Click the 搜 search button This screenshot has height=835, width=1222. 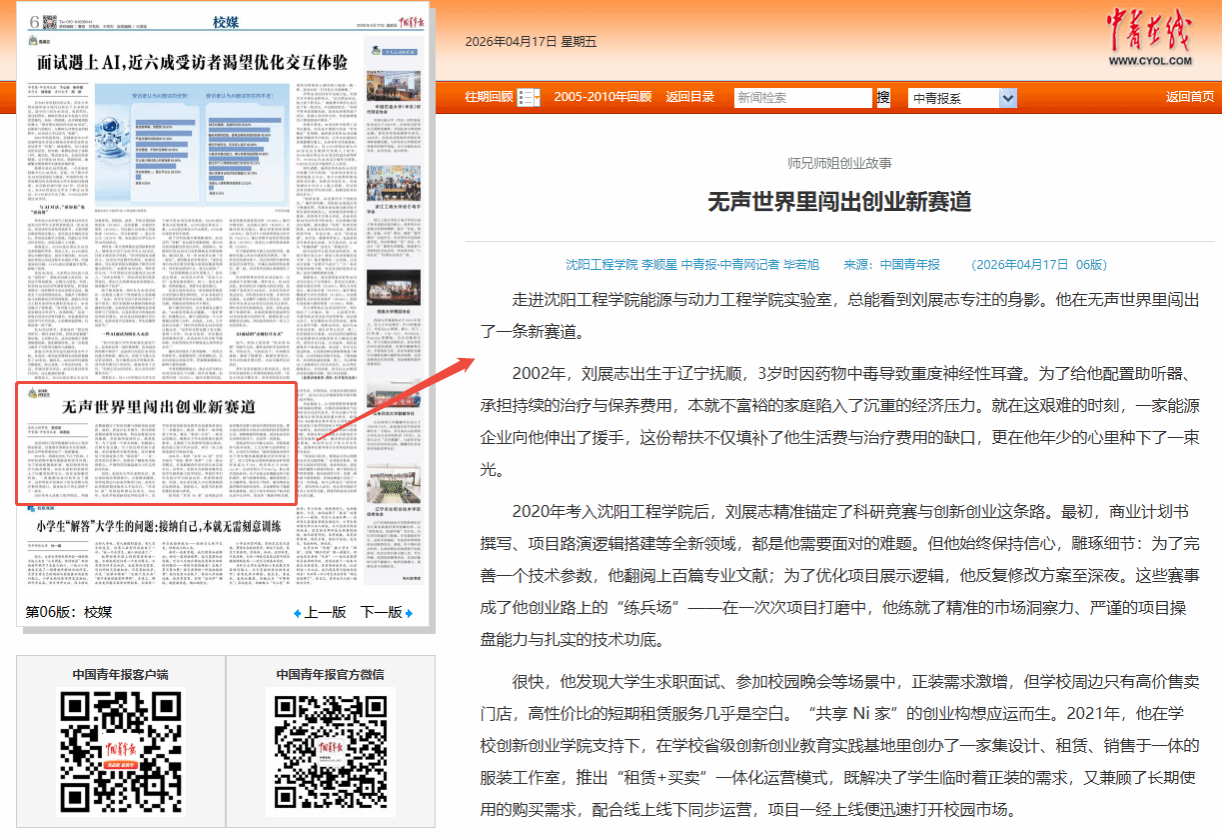point(883,97)
